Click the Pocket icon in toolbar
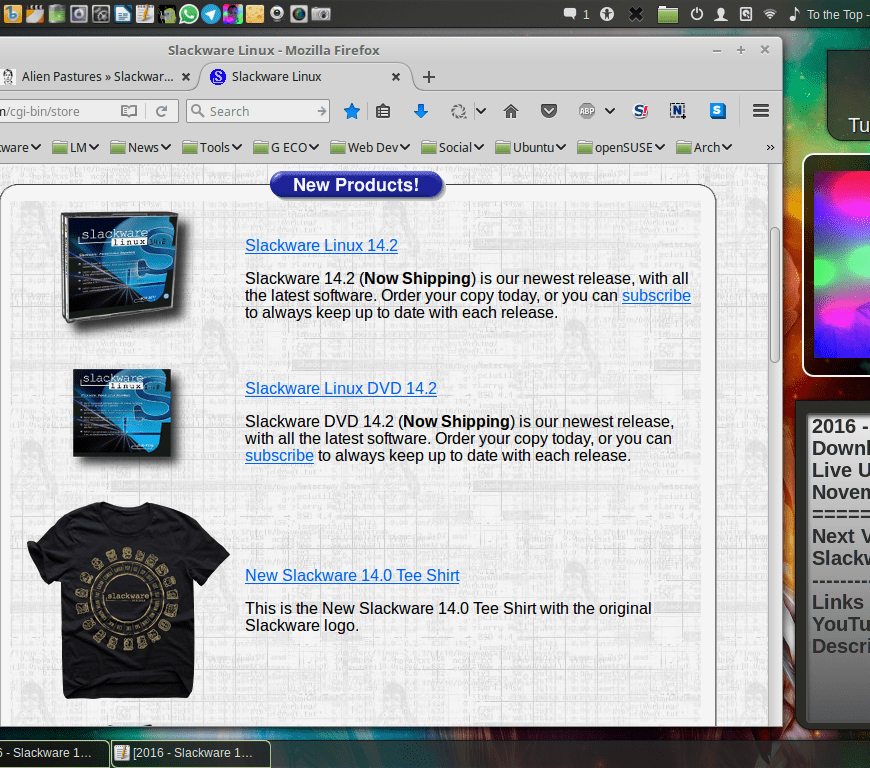 pyautogui.click(x=549, y=111)
